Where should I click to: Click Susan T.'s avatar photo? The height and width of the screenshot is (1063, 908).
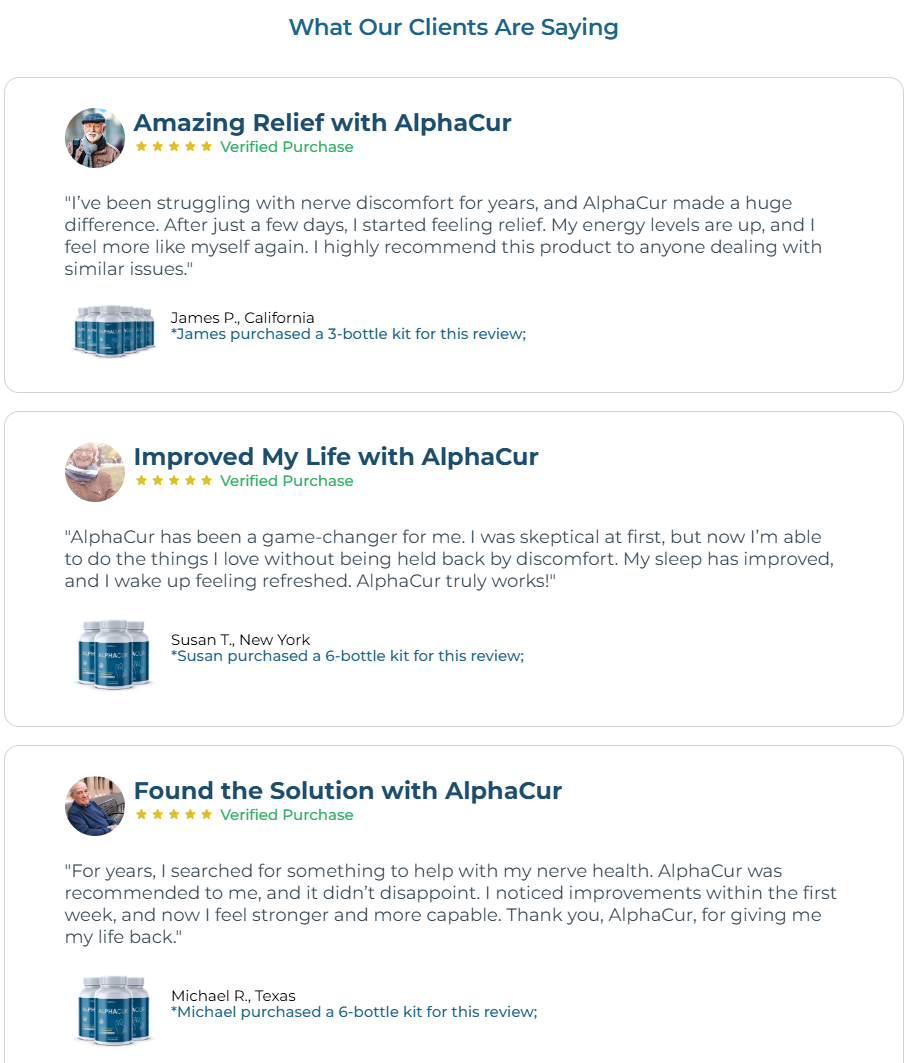point(95,472)
